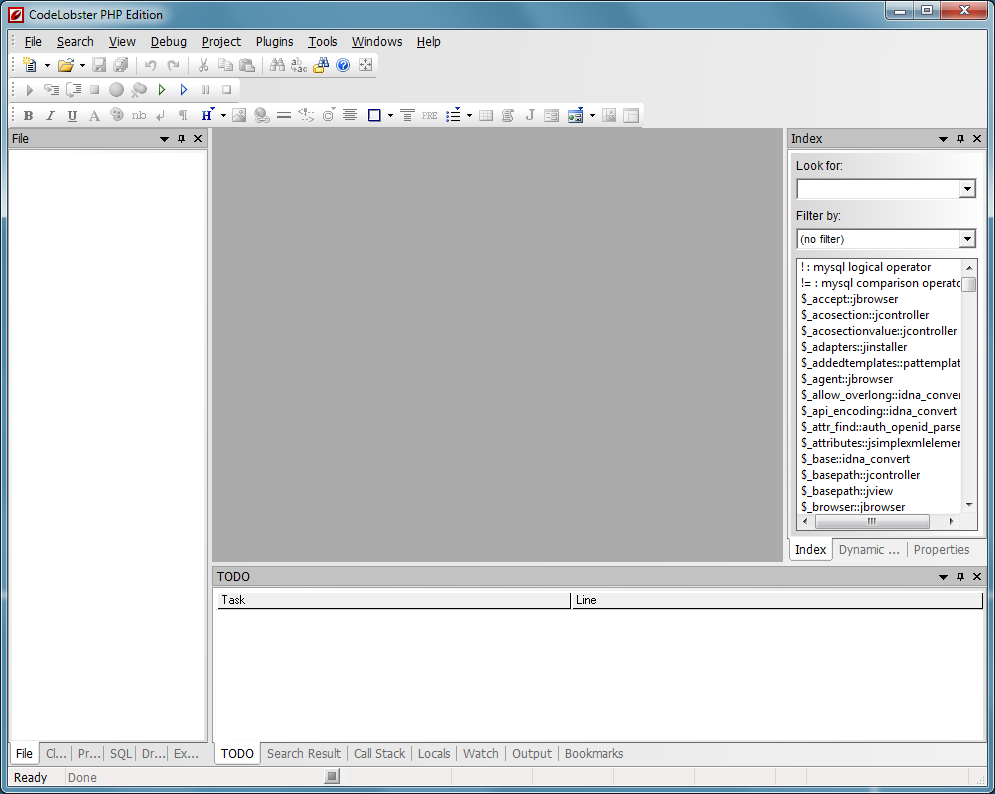Open the Index panel menu arrow
The image size is (995, 794).
[x=943, y=139]
